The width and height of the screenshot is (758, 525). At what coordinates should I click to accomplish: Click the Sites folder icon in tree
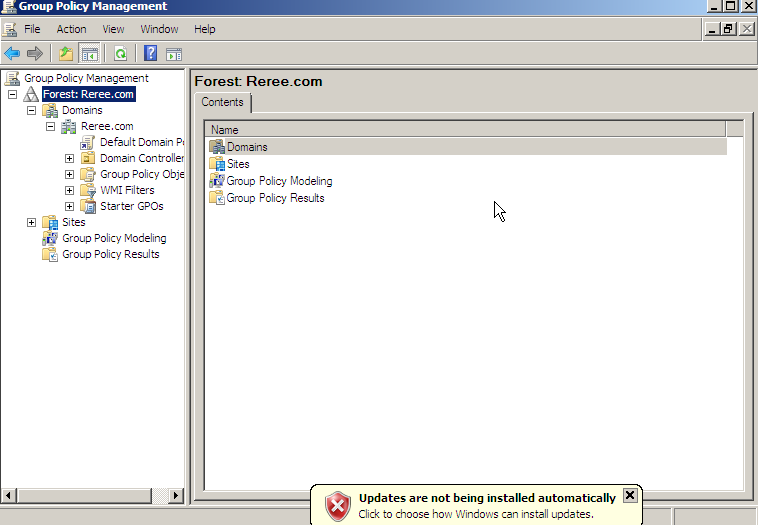click(x=50, y=222)
